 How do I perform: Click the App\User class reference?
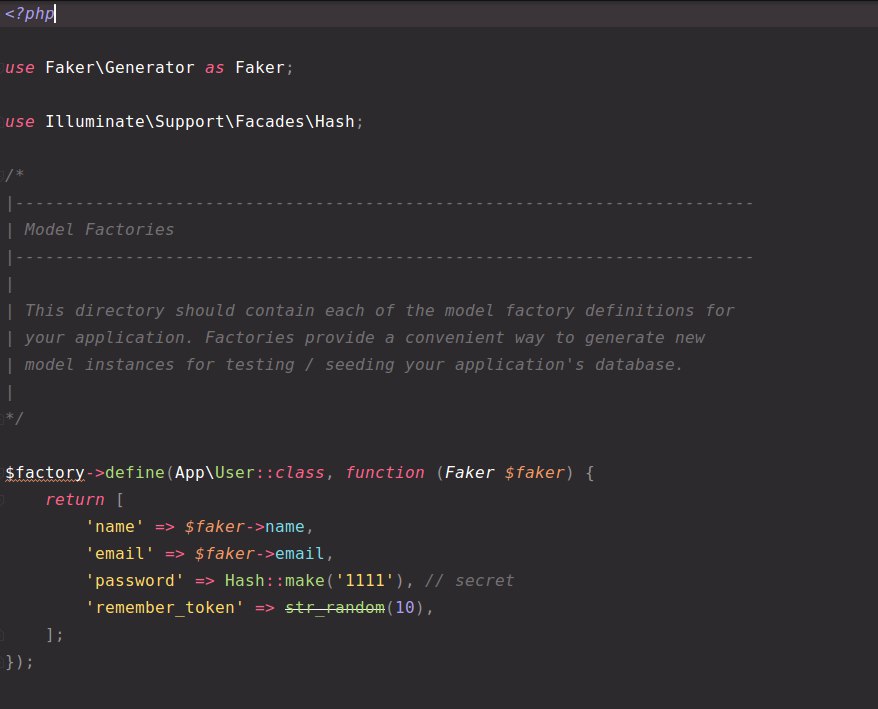click(x=215, y=473)
